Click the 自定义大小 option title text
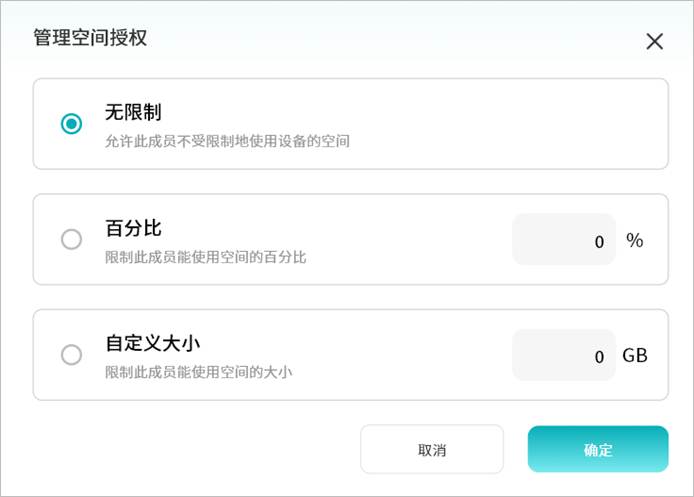The image size is (694, 497). 154,343
